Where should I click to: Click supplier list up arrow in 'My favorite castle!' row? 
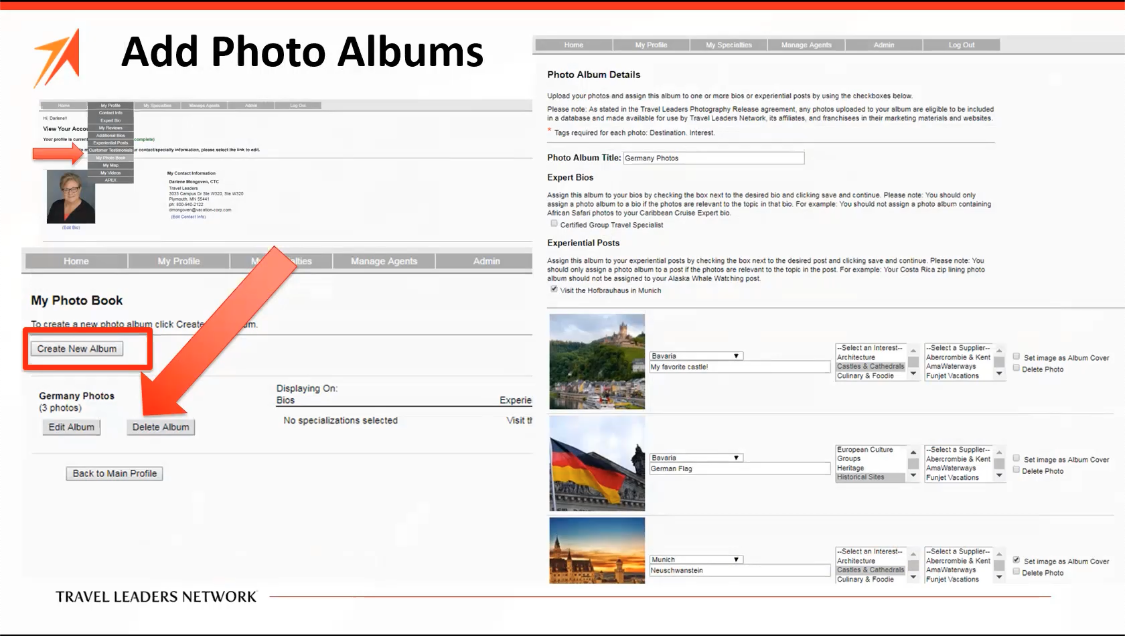[999, 350]
